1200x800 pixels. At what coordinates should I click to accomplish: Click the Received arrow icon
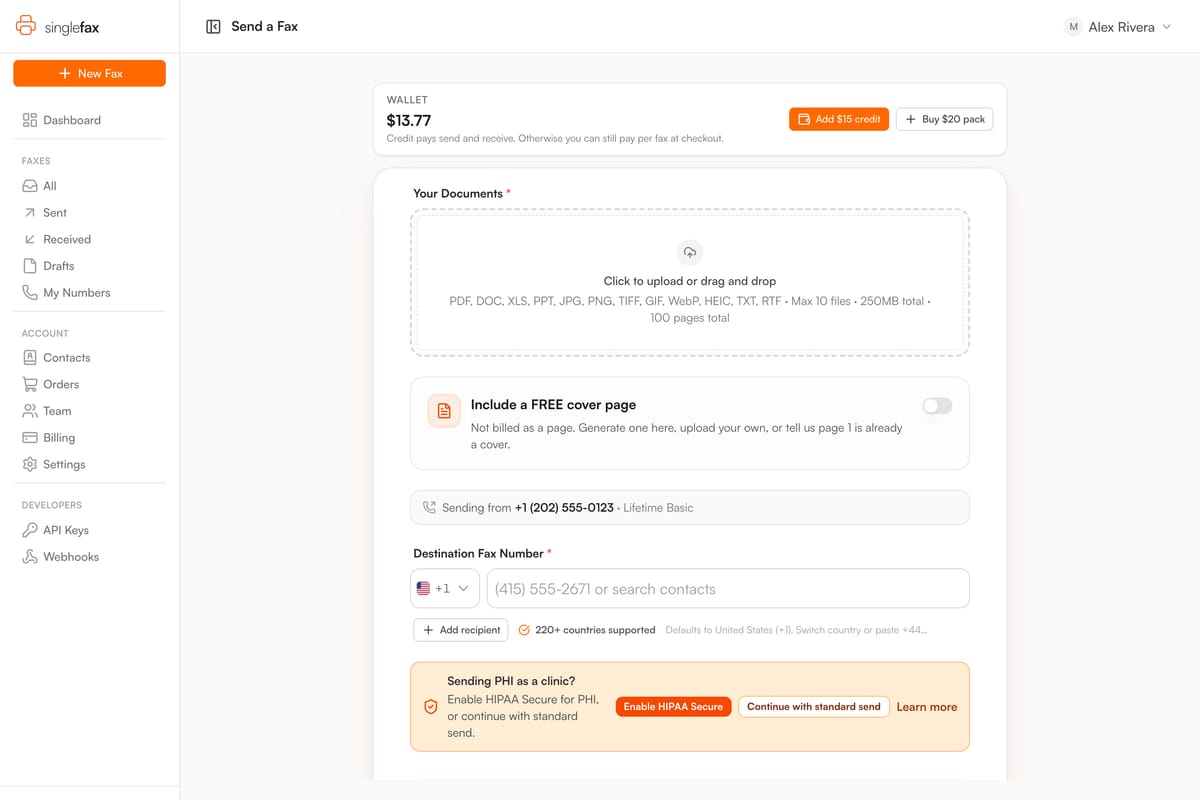pyautogui.click(x=30, y=239)
